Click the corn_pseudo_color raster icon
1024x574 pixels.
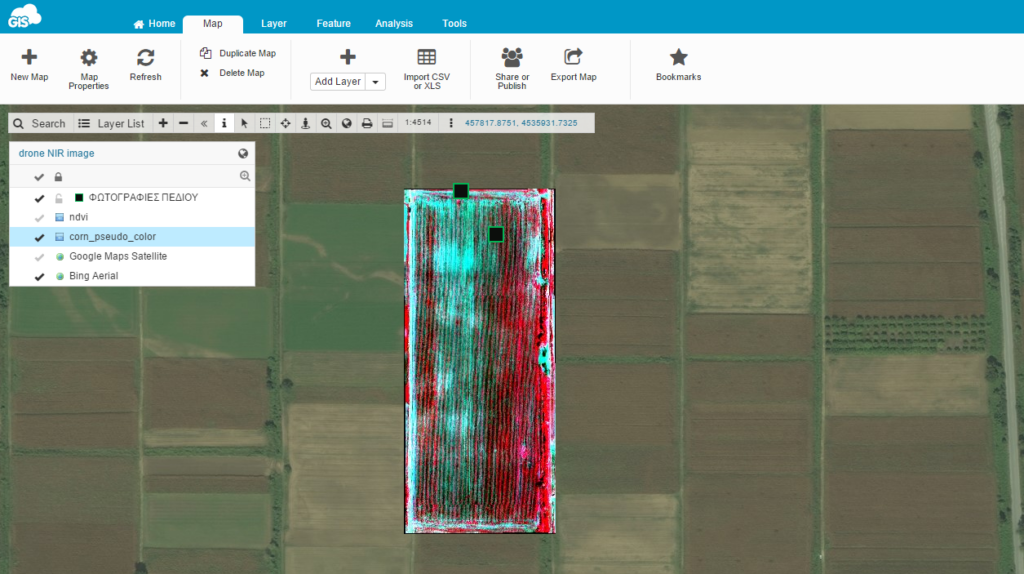pyautogui.click(x=59, y=237)
